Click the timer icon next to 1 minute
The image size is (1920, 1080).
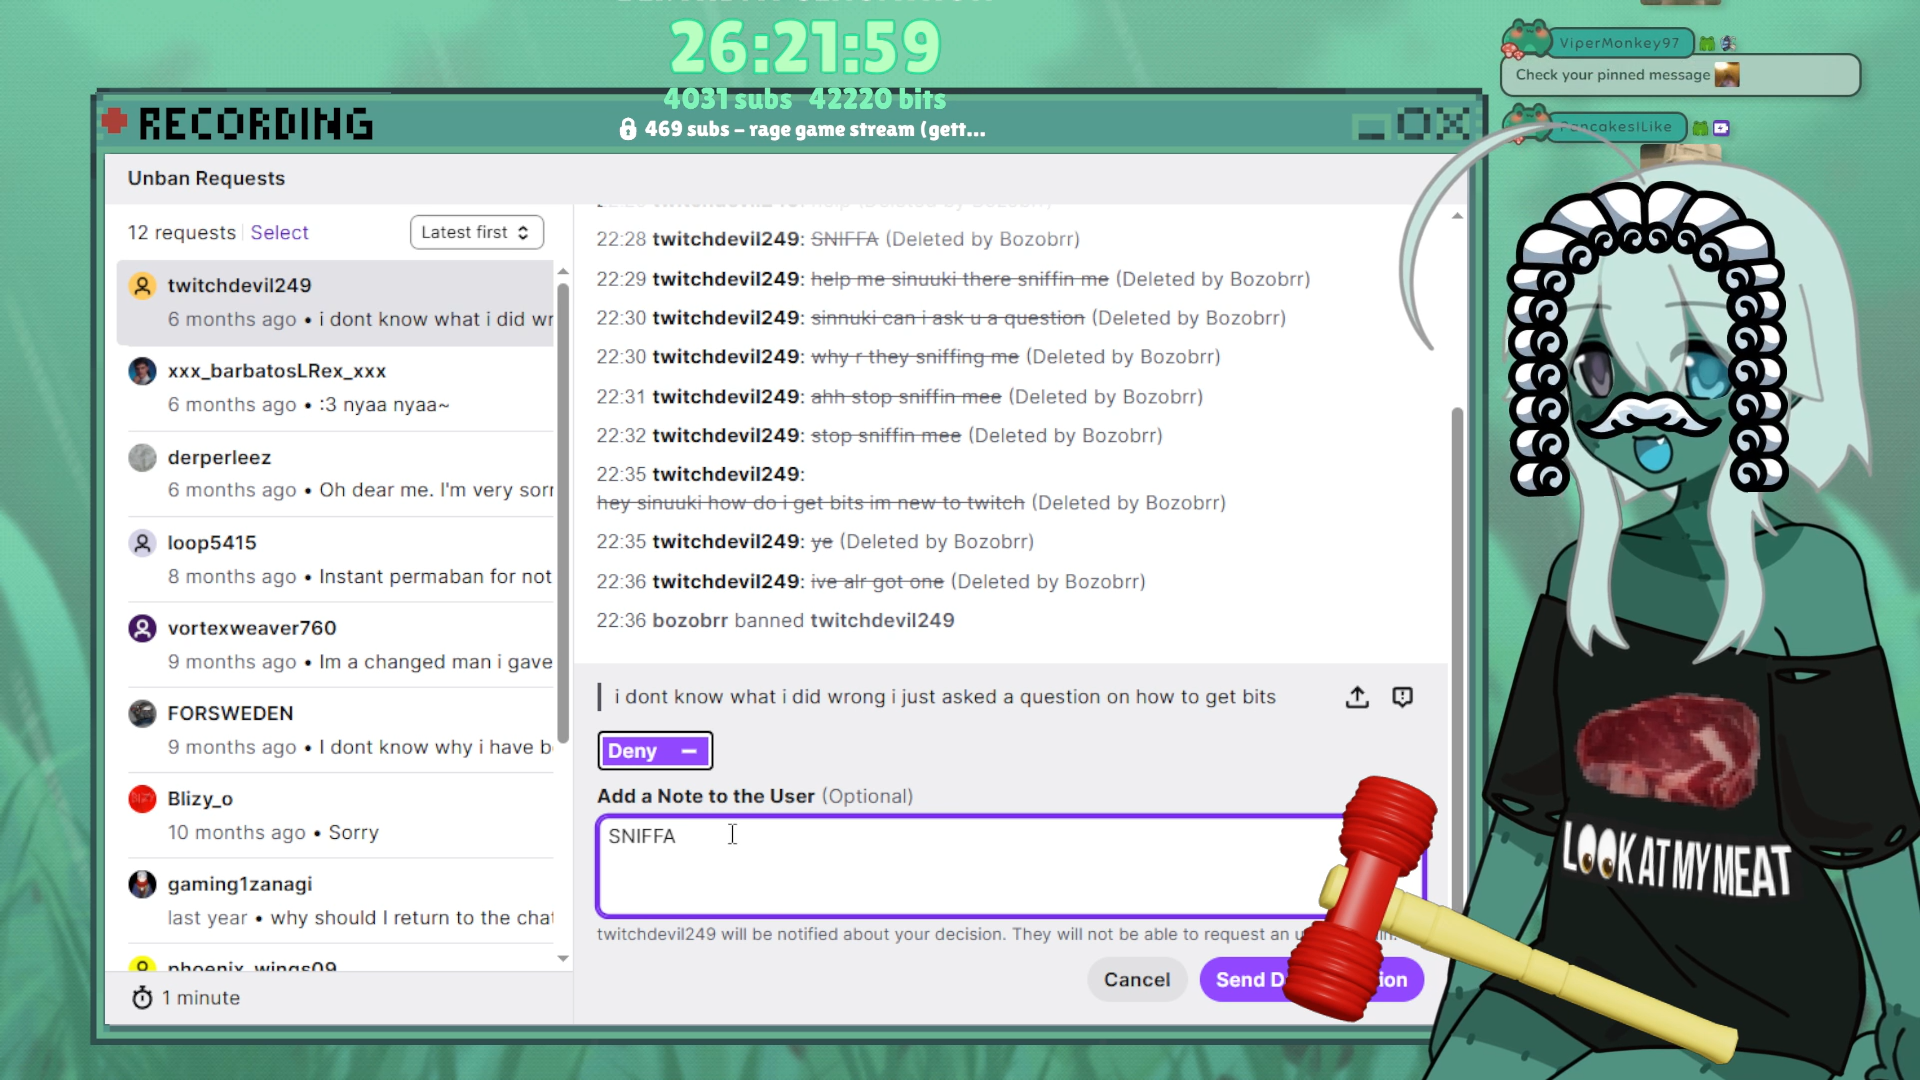pos(142,998)
